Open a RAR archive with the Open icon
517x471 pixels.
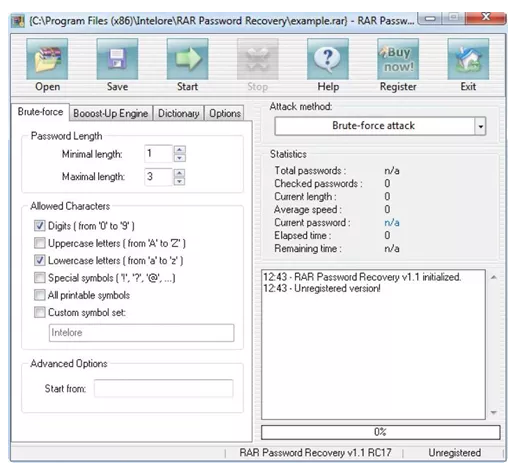(x=47, y=59)
